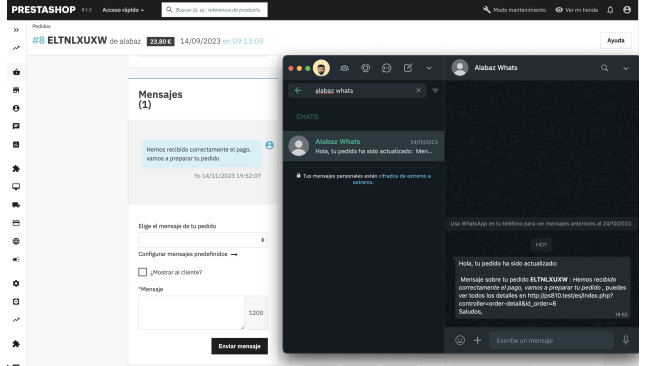The image size is (646, 366).
Task: Open the bottom puzzle piece sidebar icon
Action: (16, 344)
